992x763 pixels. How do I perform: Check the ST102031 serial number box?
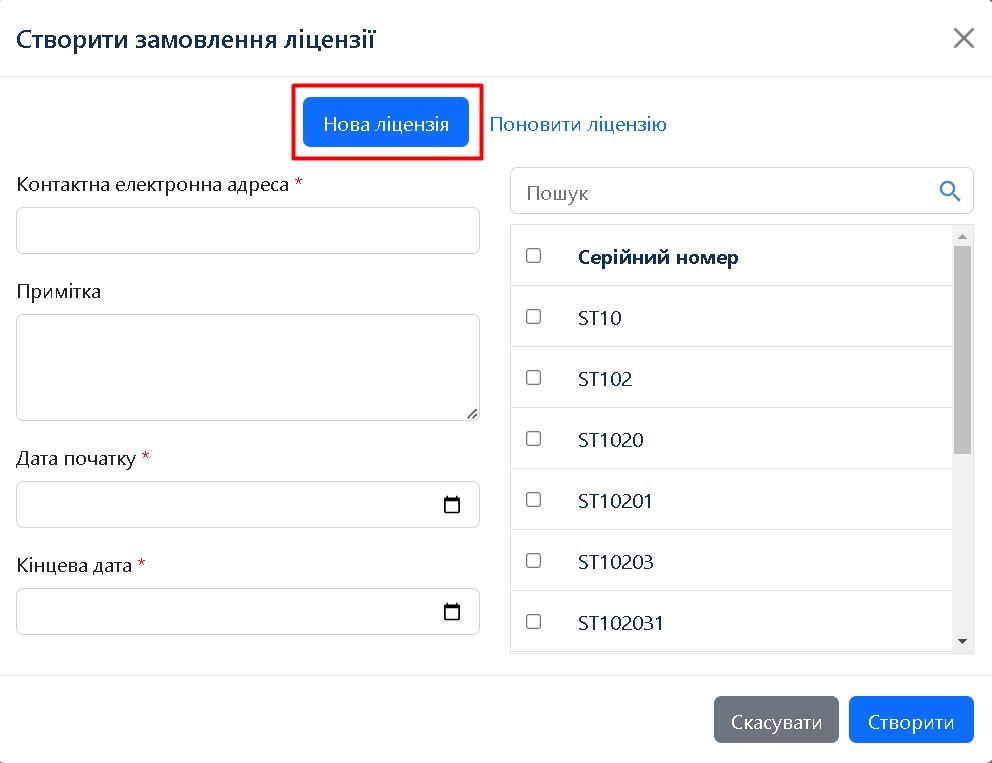[x=533, y=622]
